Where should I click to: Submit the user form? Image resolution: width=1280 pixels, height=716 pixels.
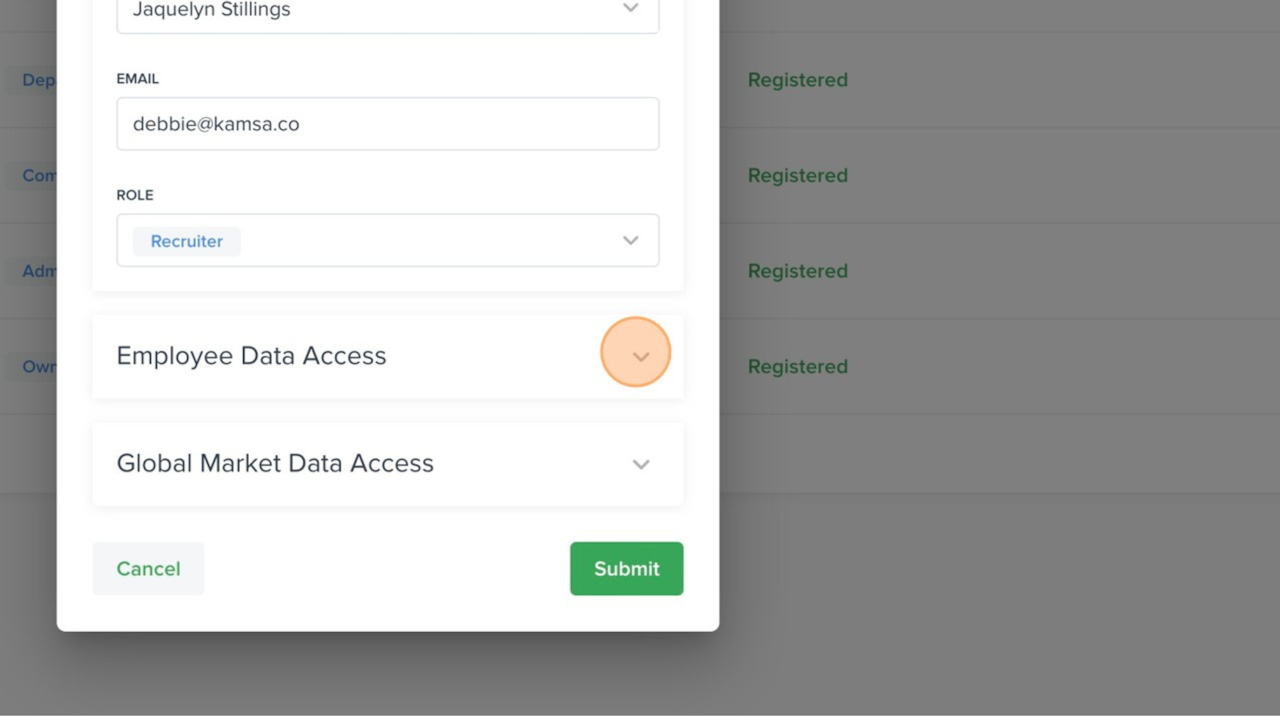click(626, 569)
